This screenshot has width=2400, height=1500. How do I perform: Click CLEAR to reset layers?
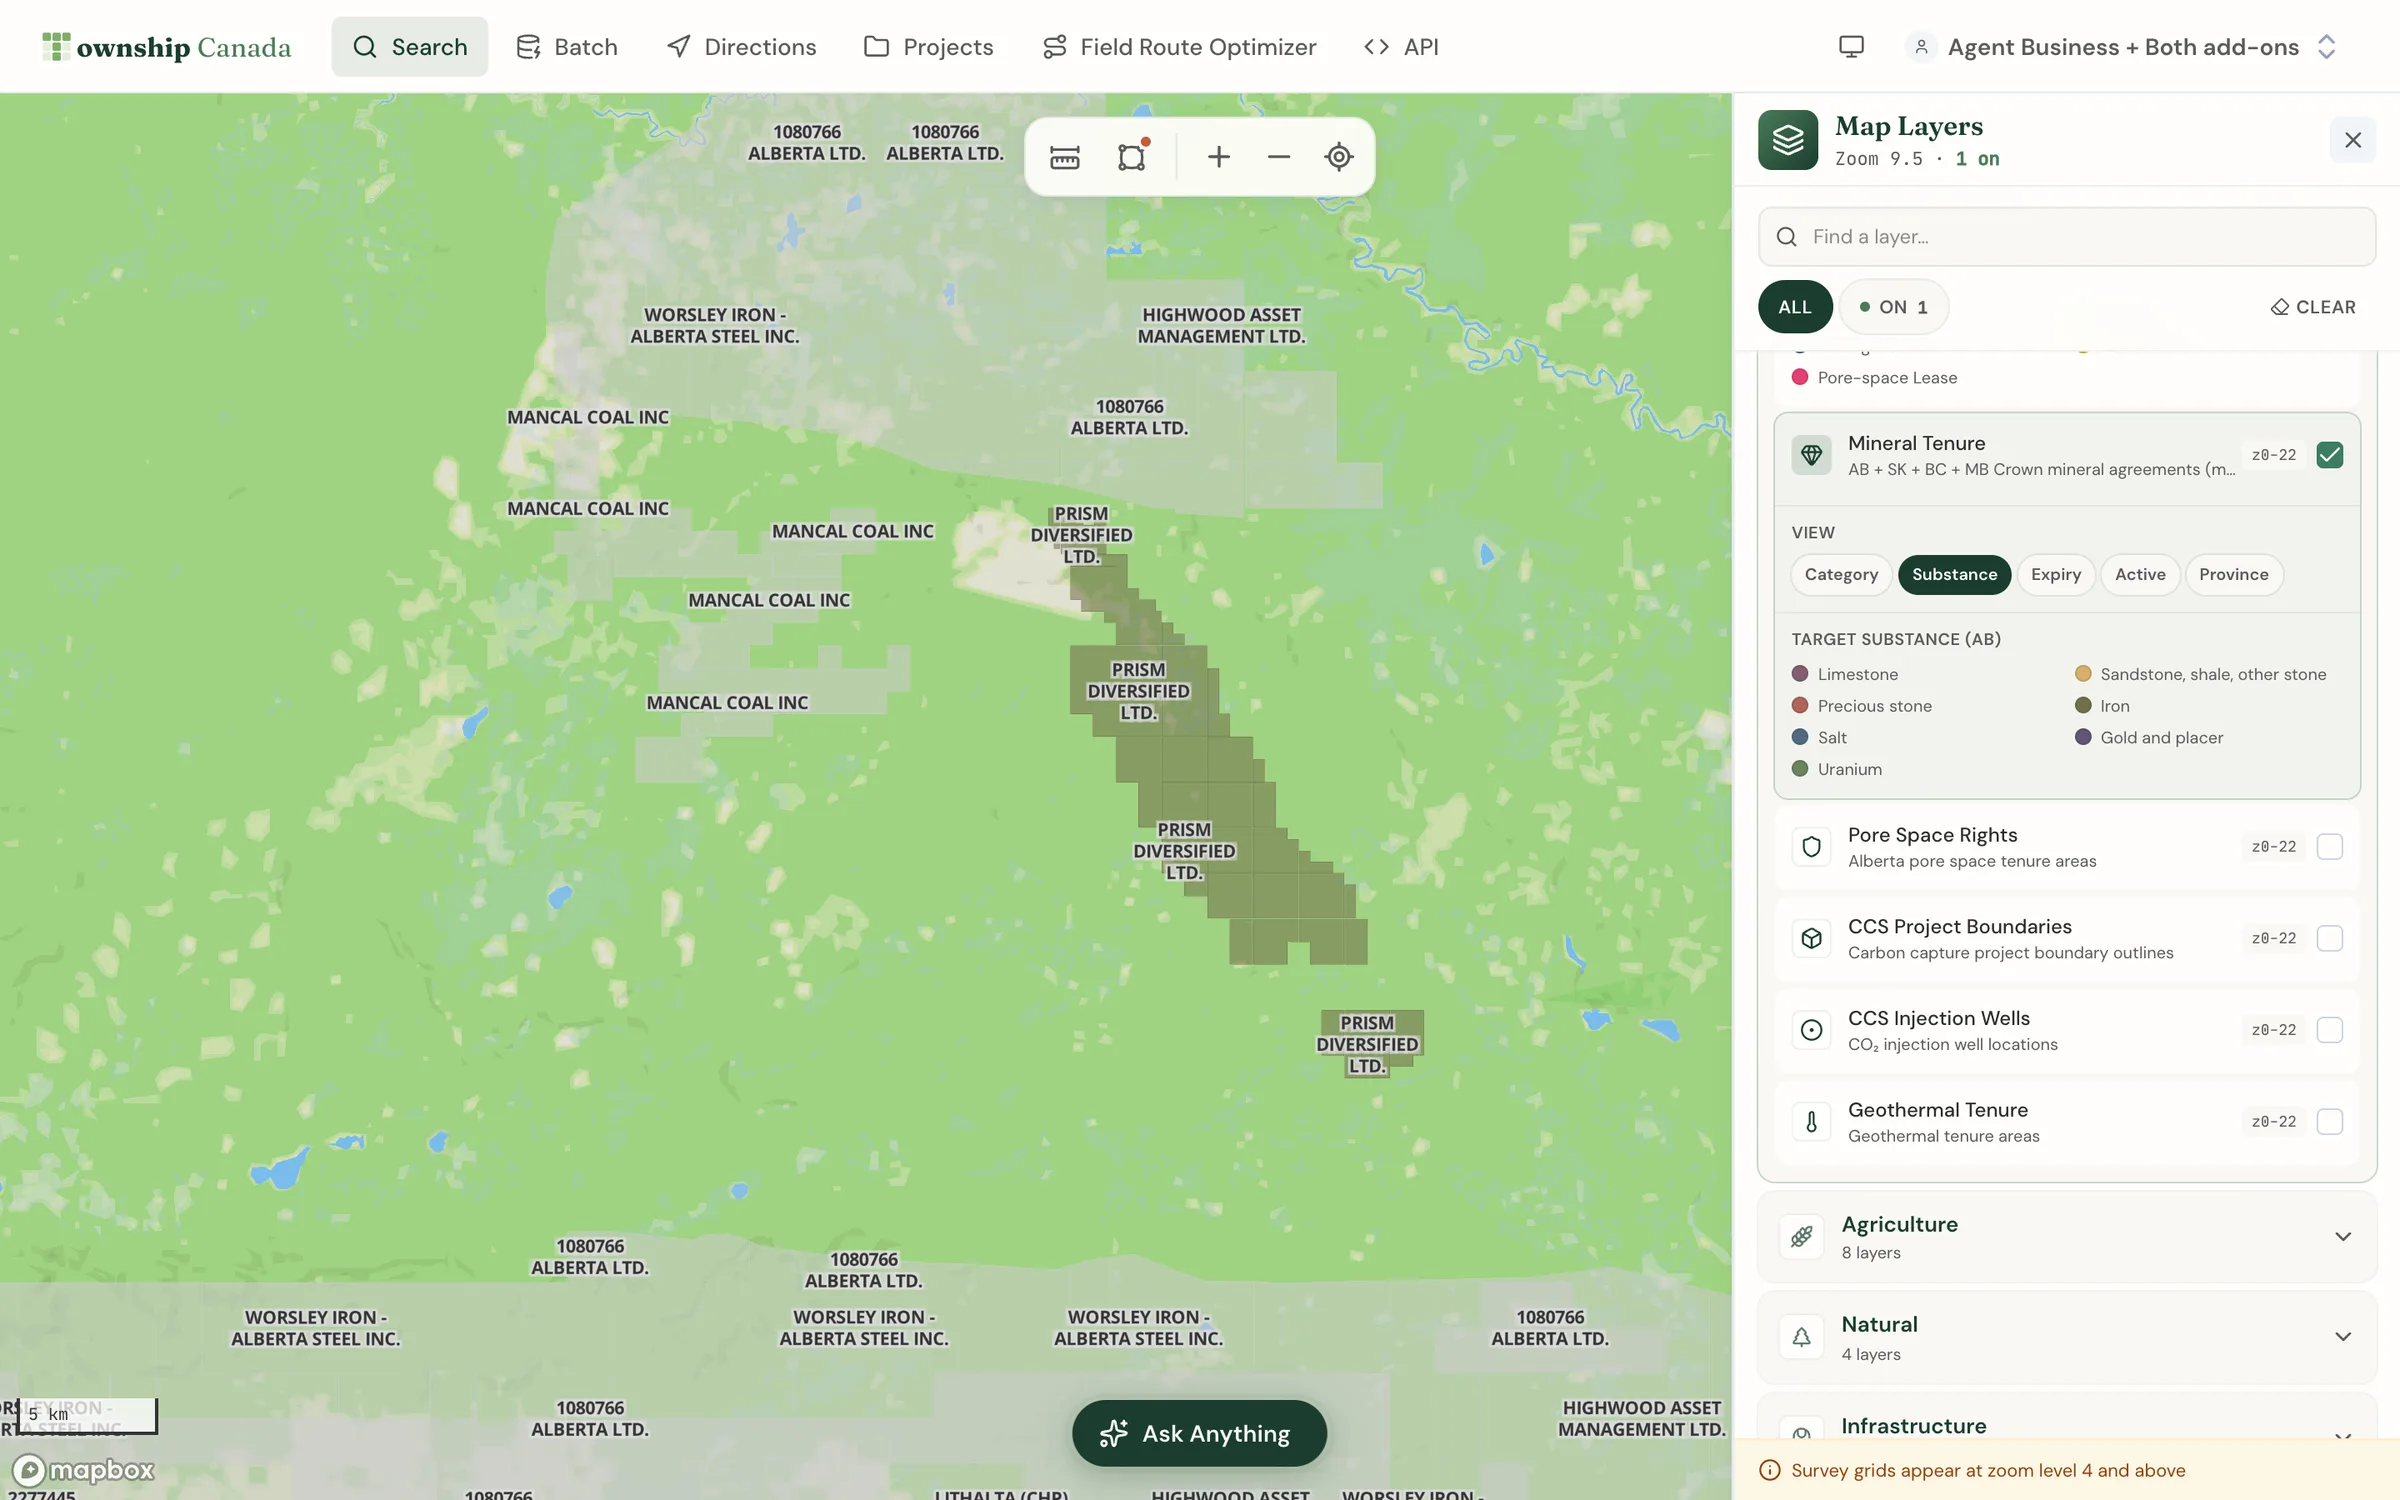click(2313, 307)
